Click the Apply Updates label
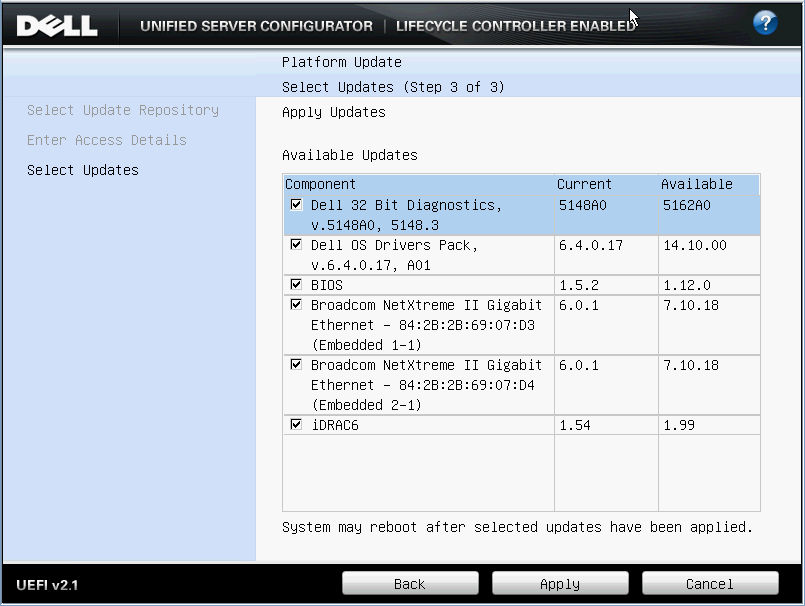 pos(334,112)
